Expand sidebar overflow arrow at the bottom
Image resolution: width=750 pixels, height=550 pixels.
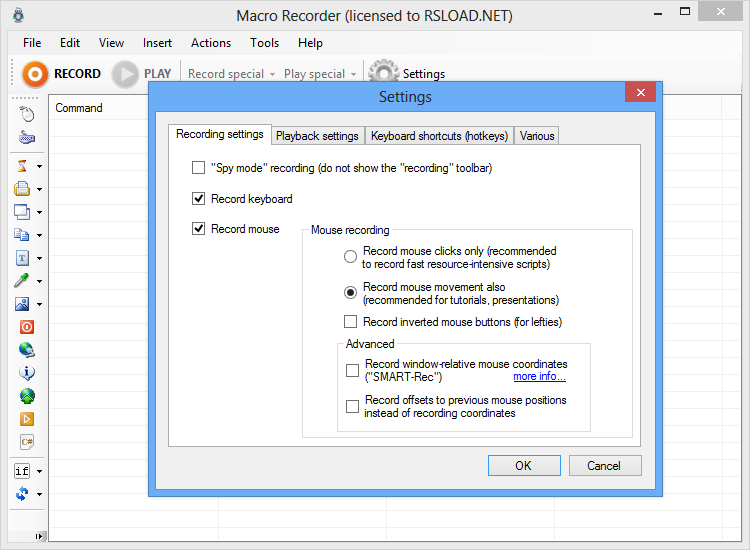[39, 536]
